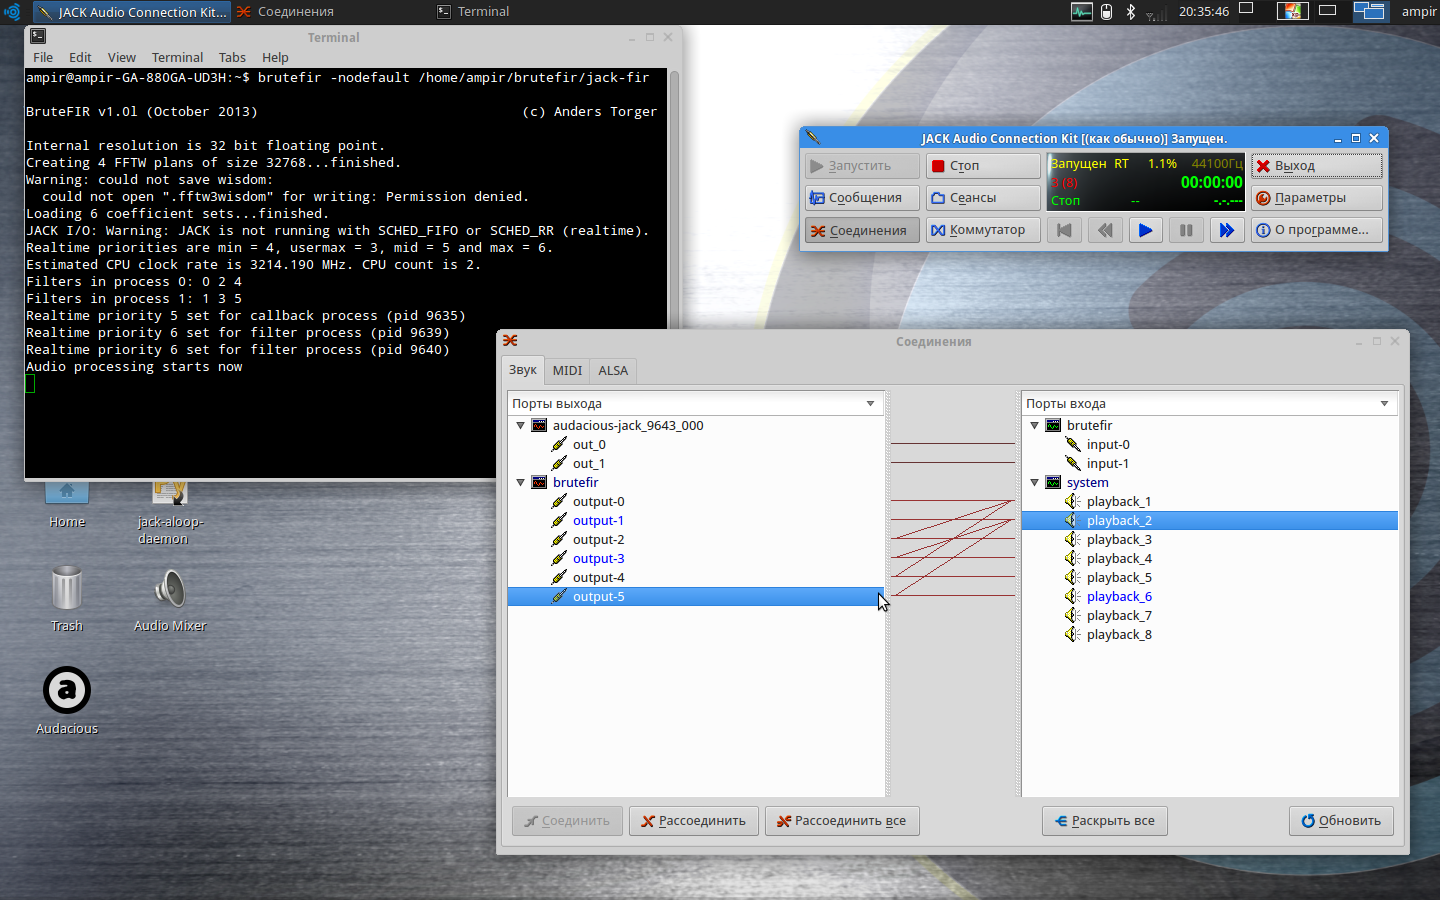Screen dimensions: 1440x900
Task: Open the View menu in Terminal
Action: coord(122,57)
